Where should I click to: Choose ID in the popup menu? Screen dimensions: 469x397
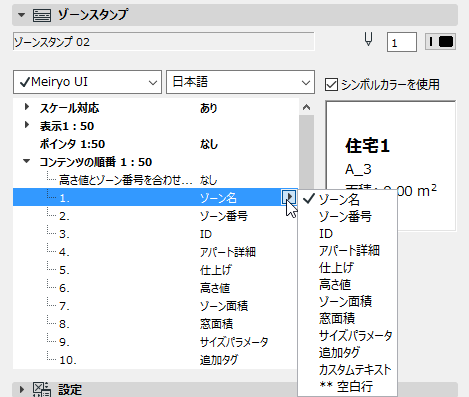pos(347,234)
